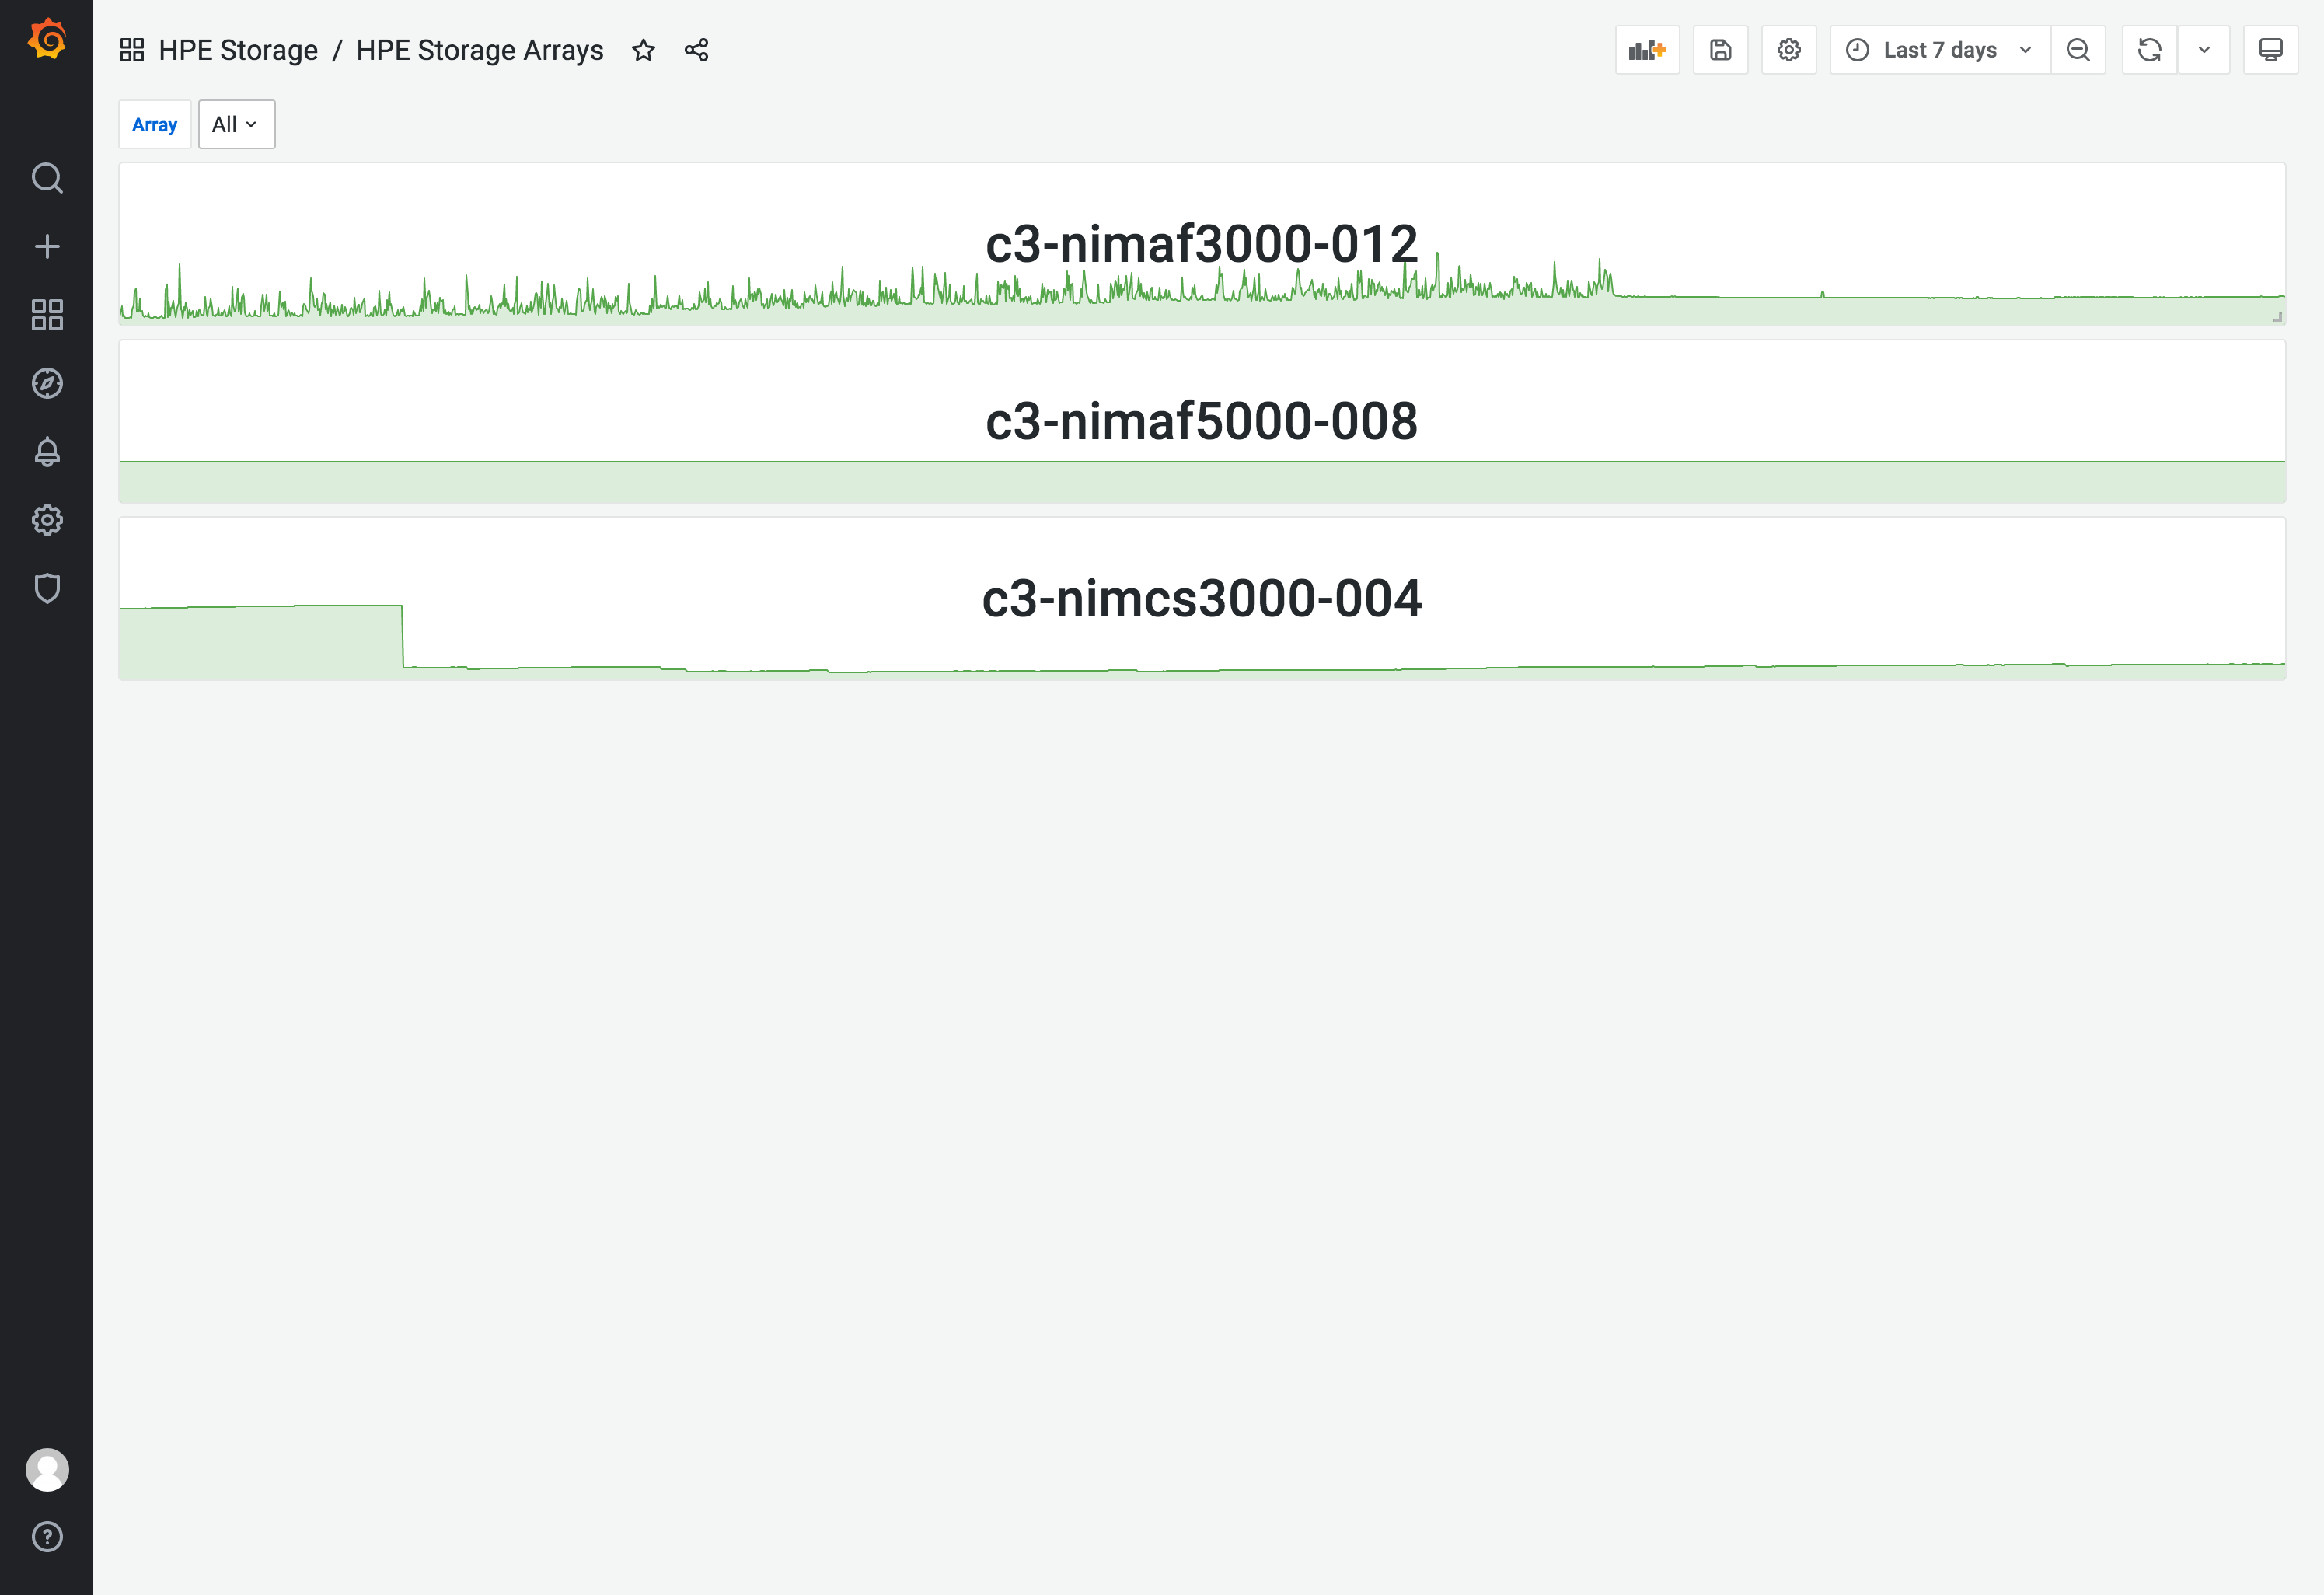Image resolution: width=2324 pixels, height=1595 pixels.
Task: Open the sidebar Search icon
Action: coord(47,178)
